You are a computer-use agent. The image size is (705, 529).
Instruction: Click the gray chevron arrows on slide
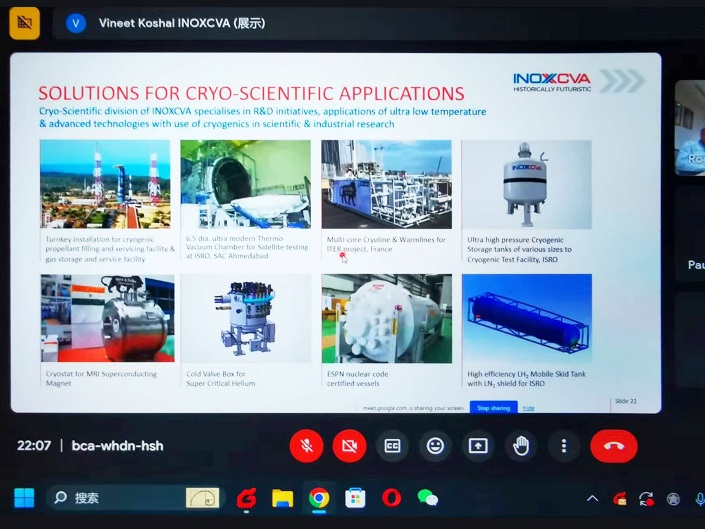[623, 81]
